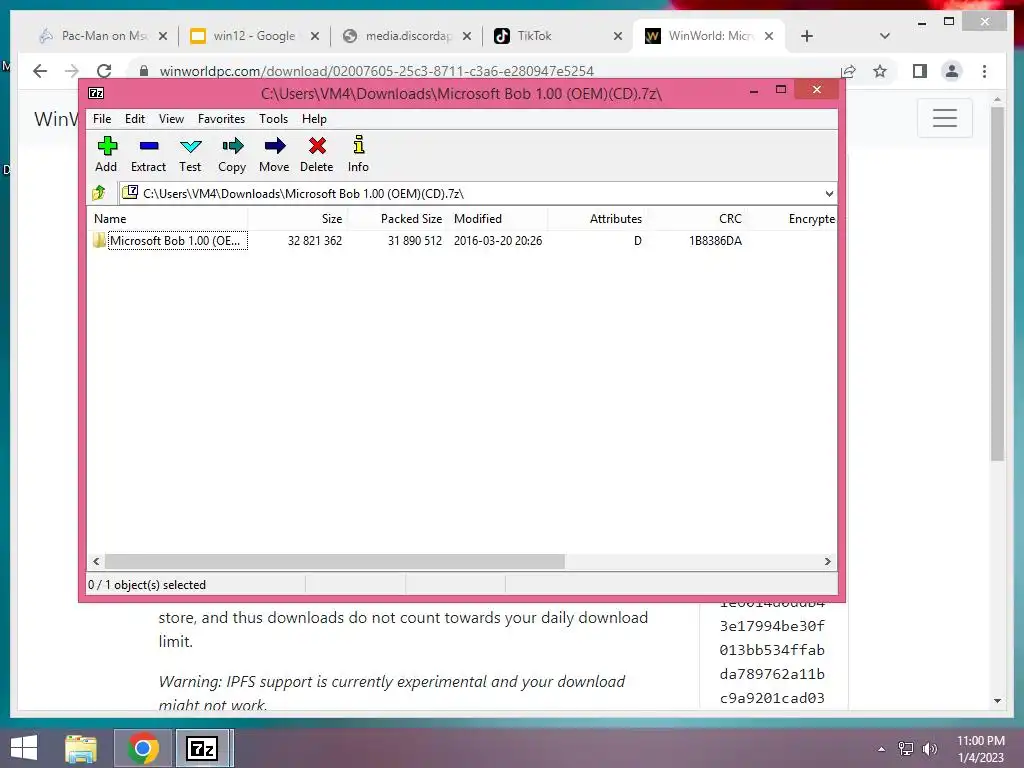Click the Extract toolbar icon
Image resolution: width=1024 pixels, height=768 pixels.
(148, 153)
